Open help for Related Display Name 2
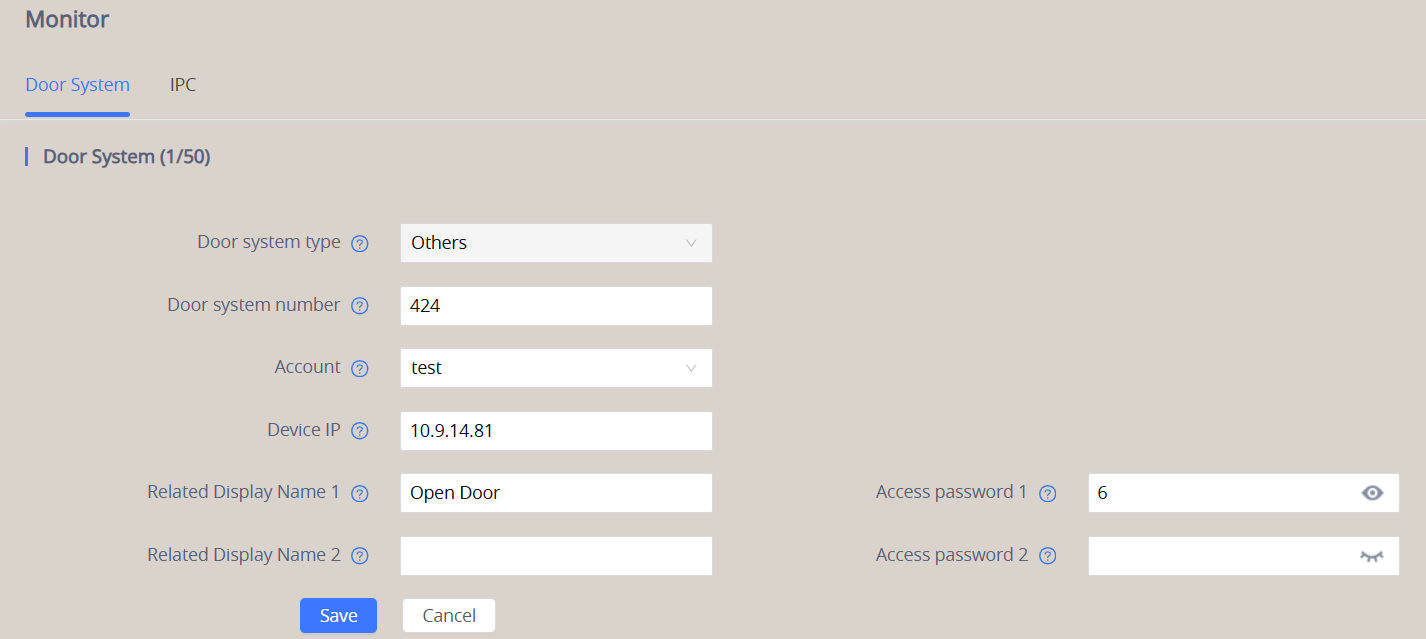Viewport: 1426px width, 639px height. 359,555
